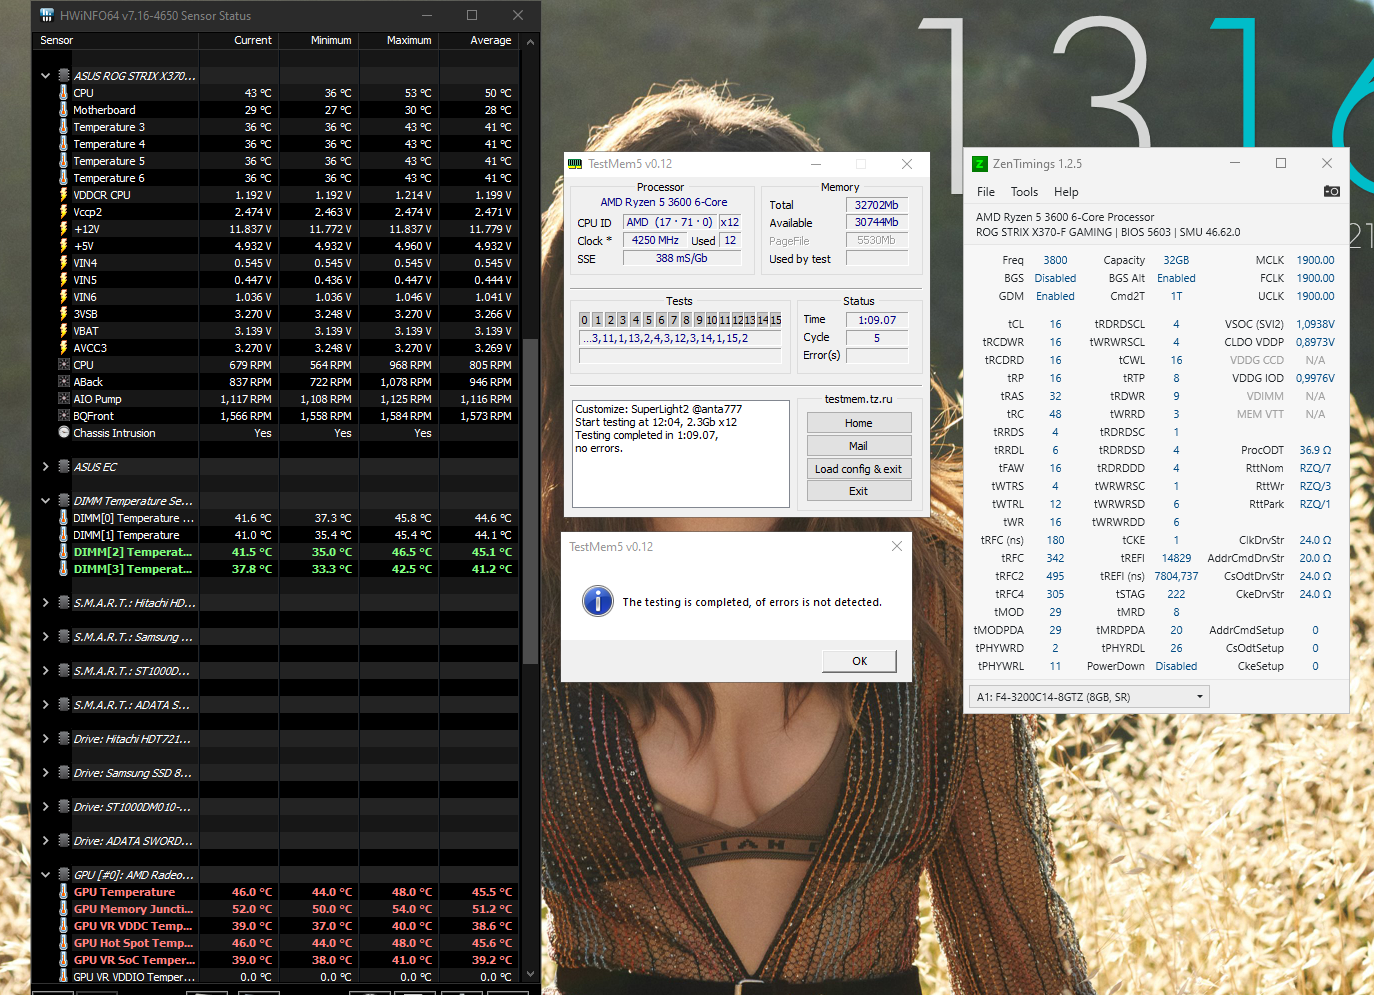Click the chip icon of ASUS ROG STRIX group

click(64, 76)
